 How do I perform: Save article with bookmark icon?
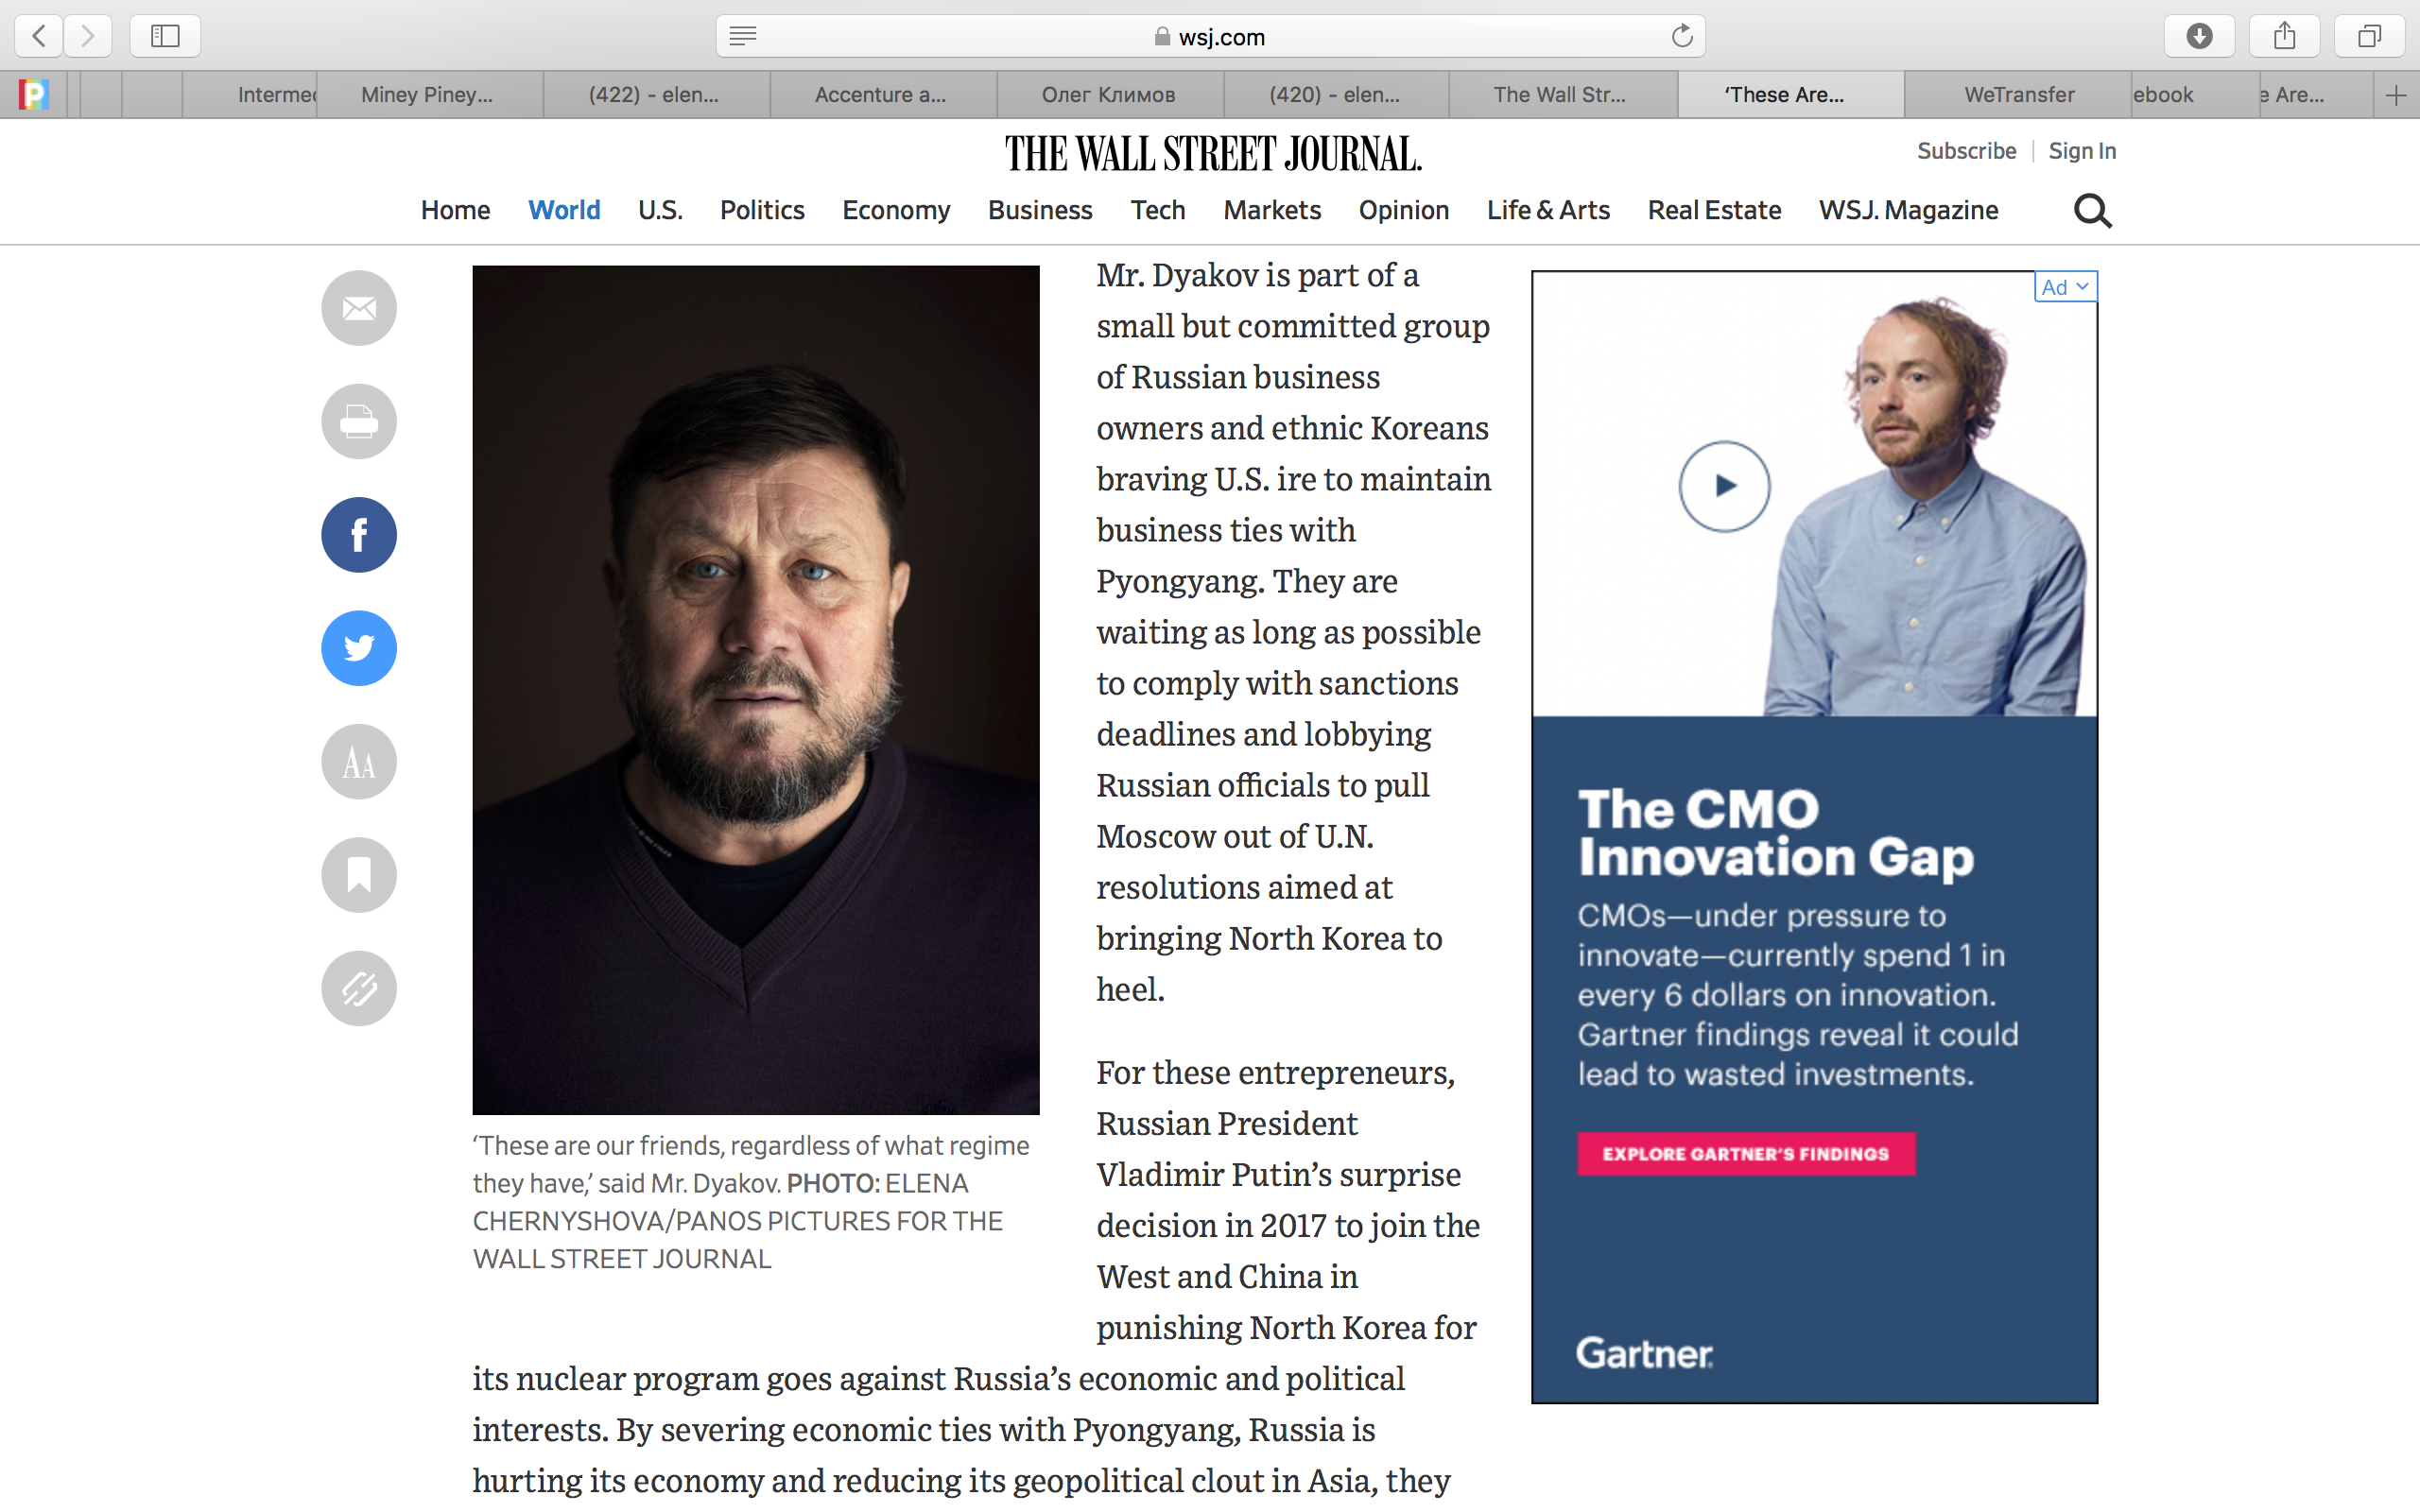click(359, 875)
